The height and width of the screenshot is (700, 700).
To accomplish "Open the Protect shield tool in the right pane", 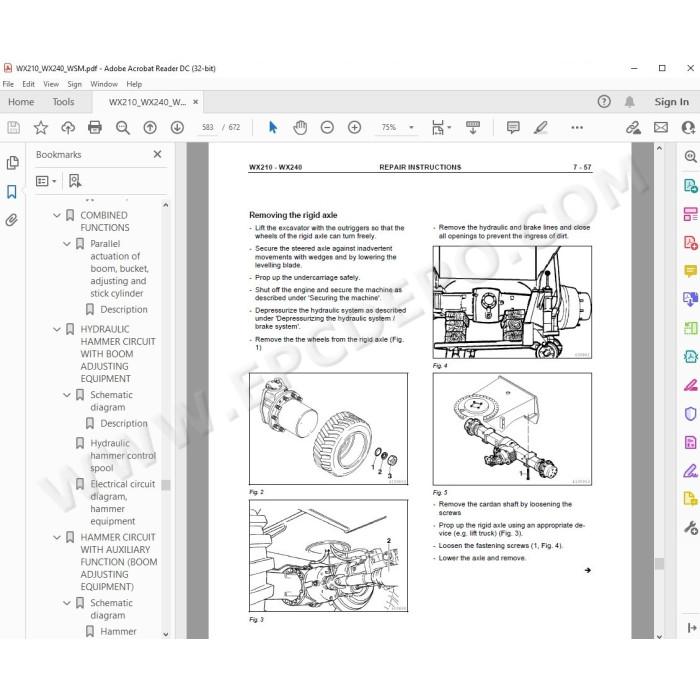I will pyautogui.click(x=690, y=414).
